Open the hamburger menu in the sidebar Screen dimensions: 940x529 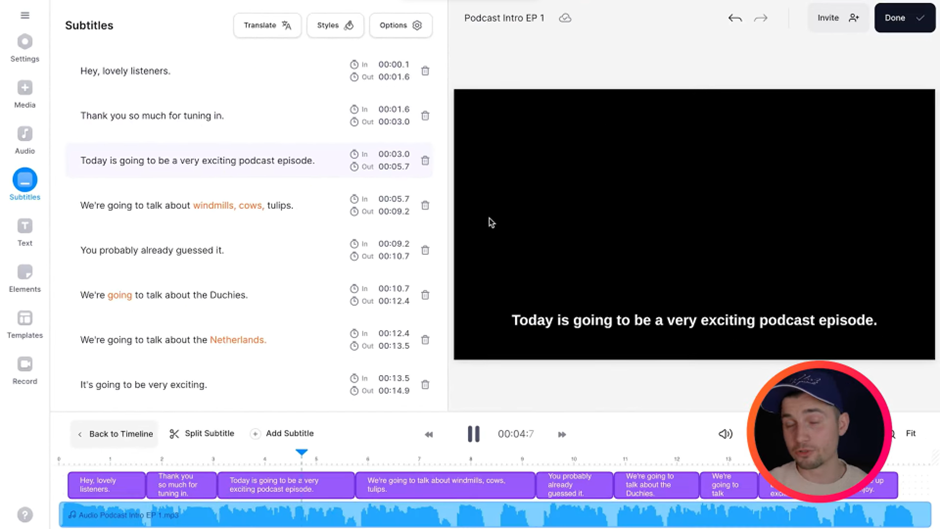click(x=25, y=15)
